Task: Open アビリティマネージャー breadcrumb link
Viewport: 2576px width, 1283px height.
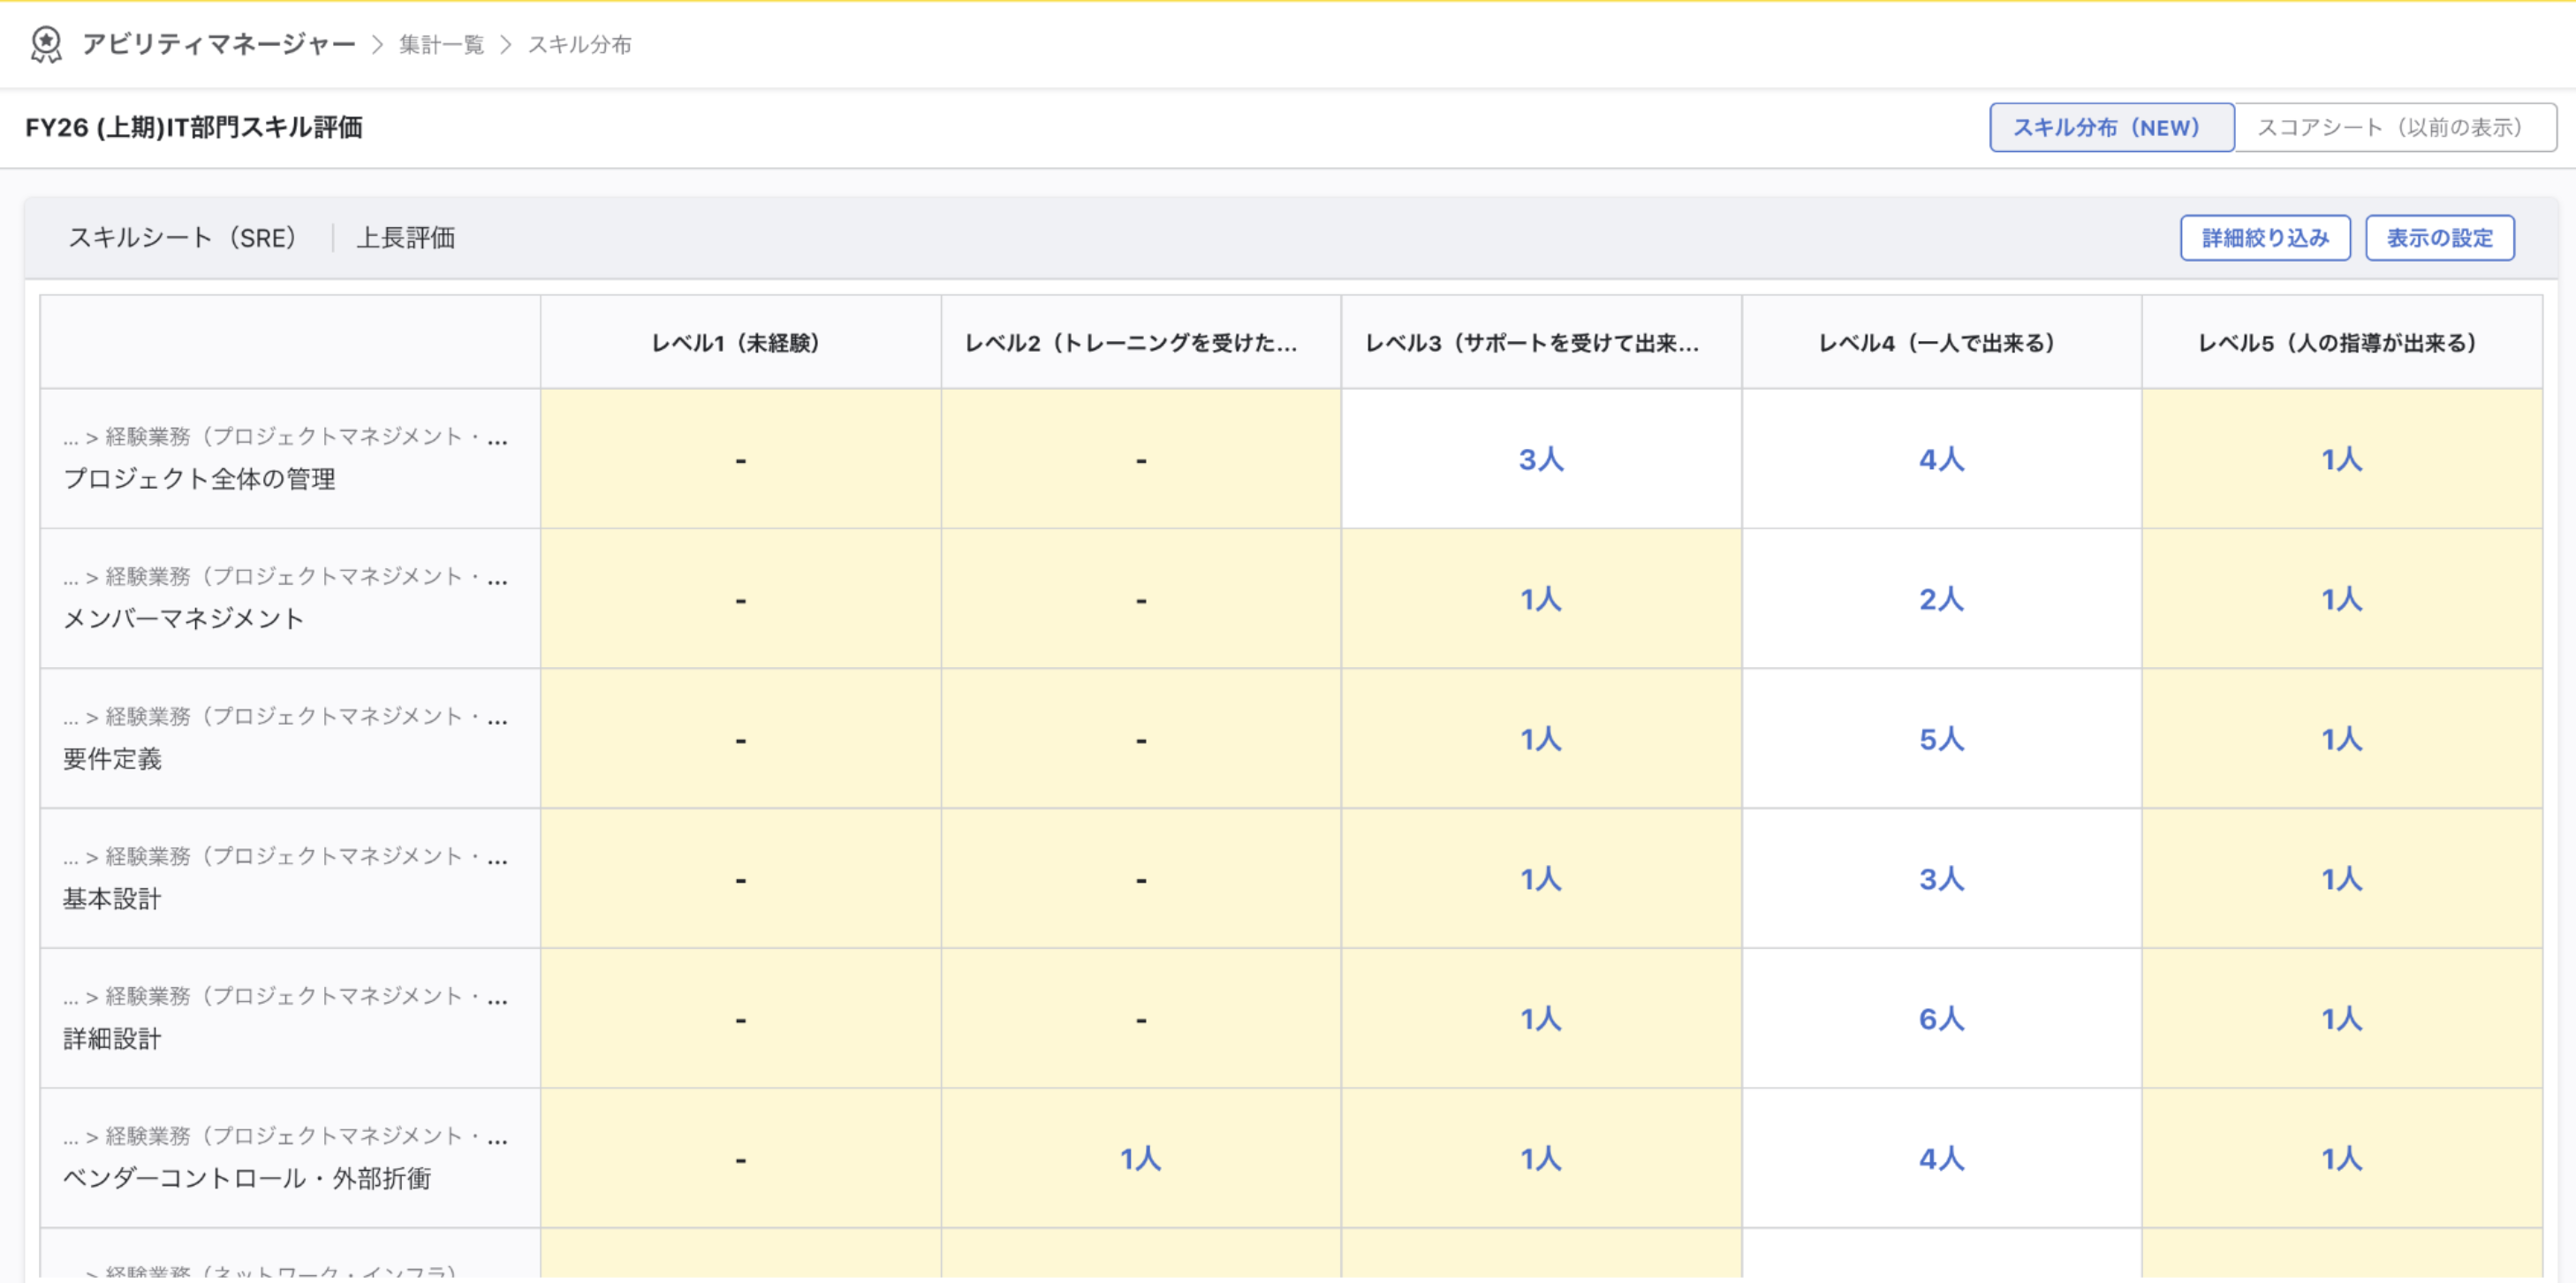Action: 218,44
